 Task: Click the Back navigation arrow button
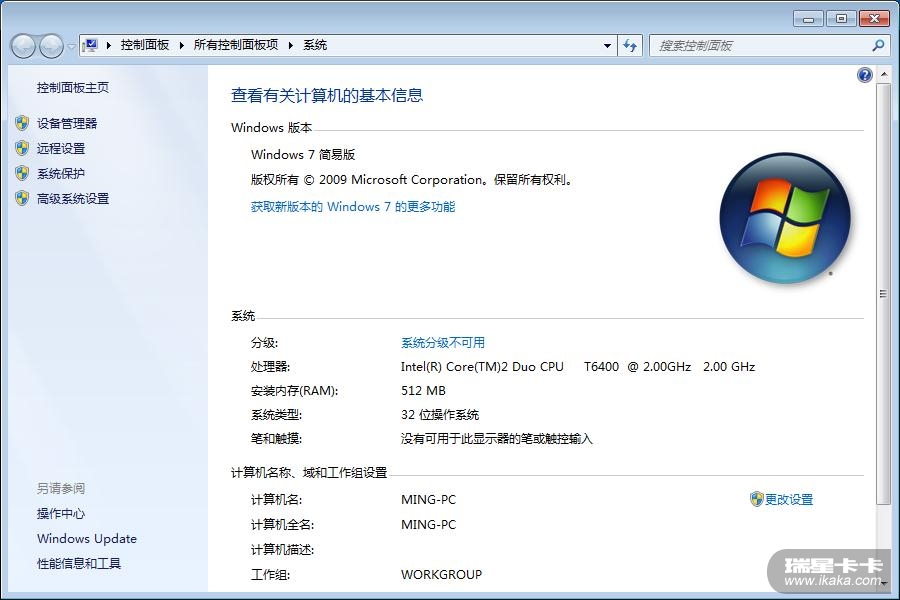pyautogui.click(x=24, y=46)
